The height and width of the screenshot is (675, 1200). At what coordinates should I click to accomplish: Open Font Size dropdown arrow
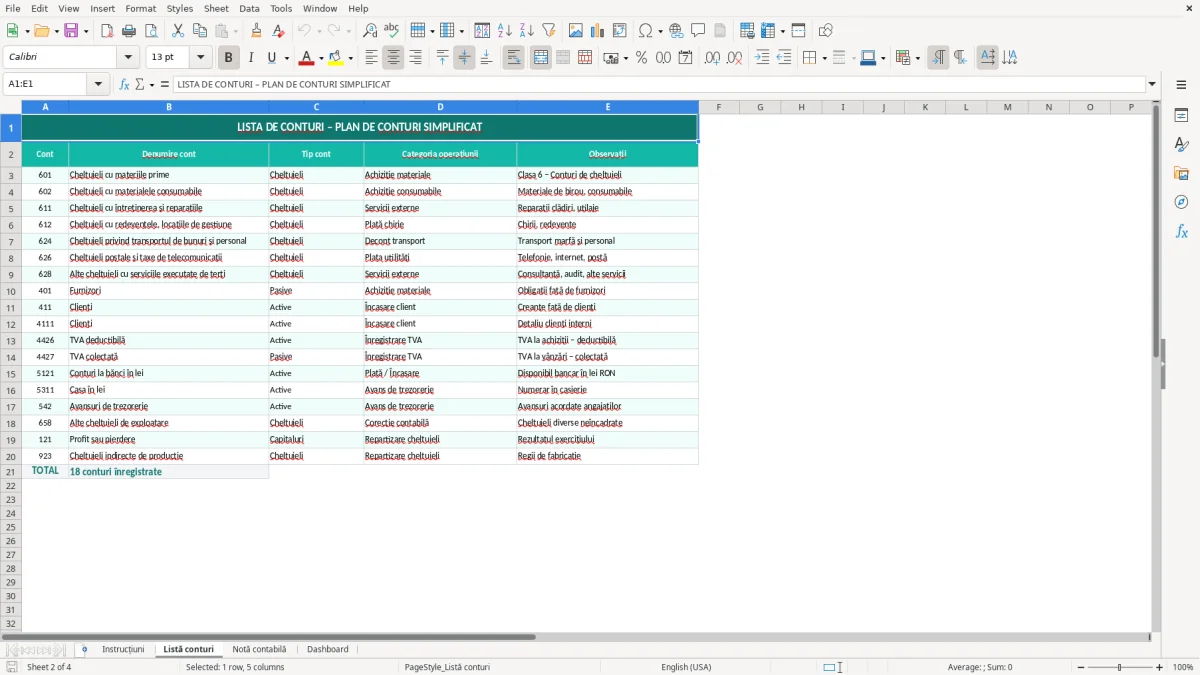[x=201, y=58]
